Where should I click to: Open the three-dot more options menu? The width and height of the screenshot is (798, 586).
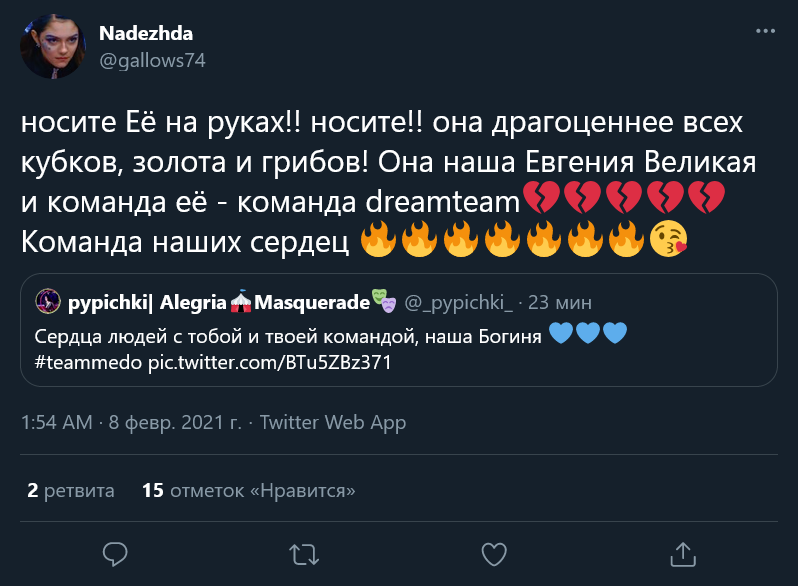pyautogui.click(x=765, y=31)
